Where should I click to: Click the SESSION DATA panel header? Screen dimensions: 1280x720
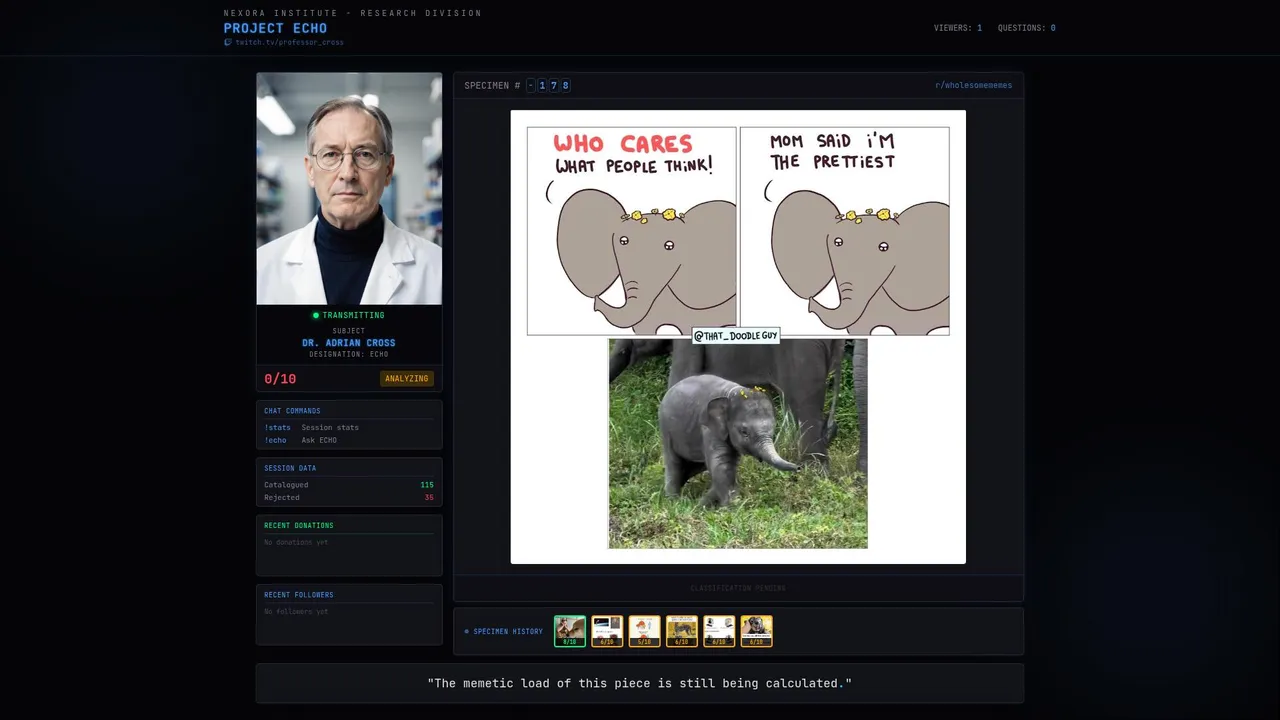290,468
